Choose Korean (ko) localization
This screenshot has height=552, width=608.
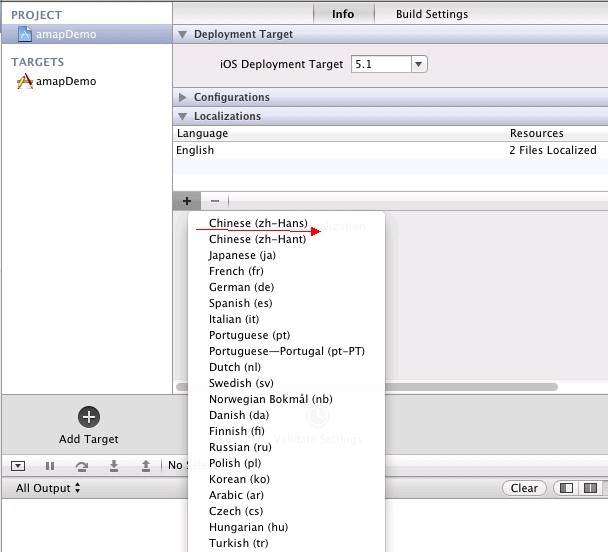pyautogui.click(x=286, y=479)
